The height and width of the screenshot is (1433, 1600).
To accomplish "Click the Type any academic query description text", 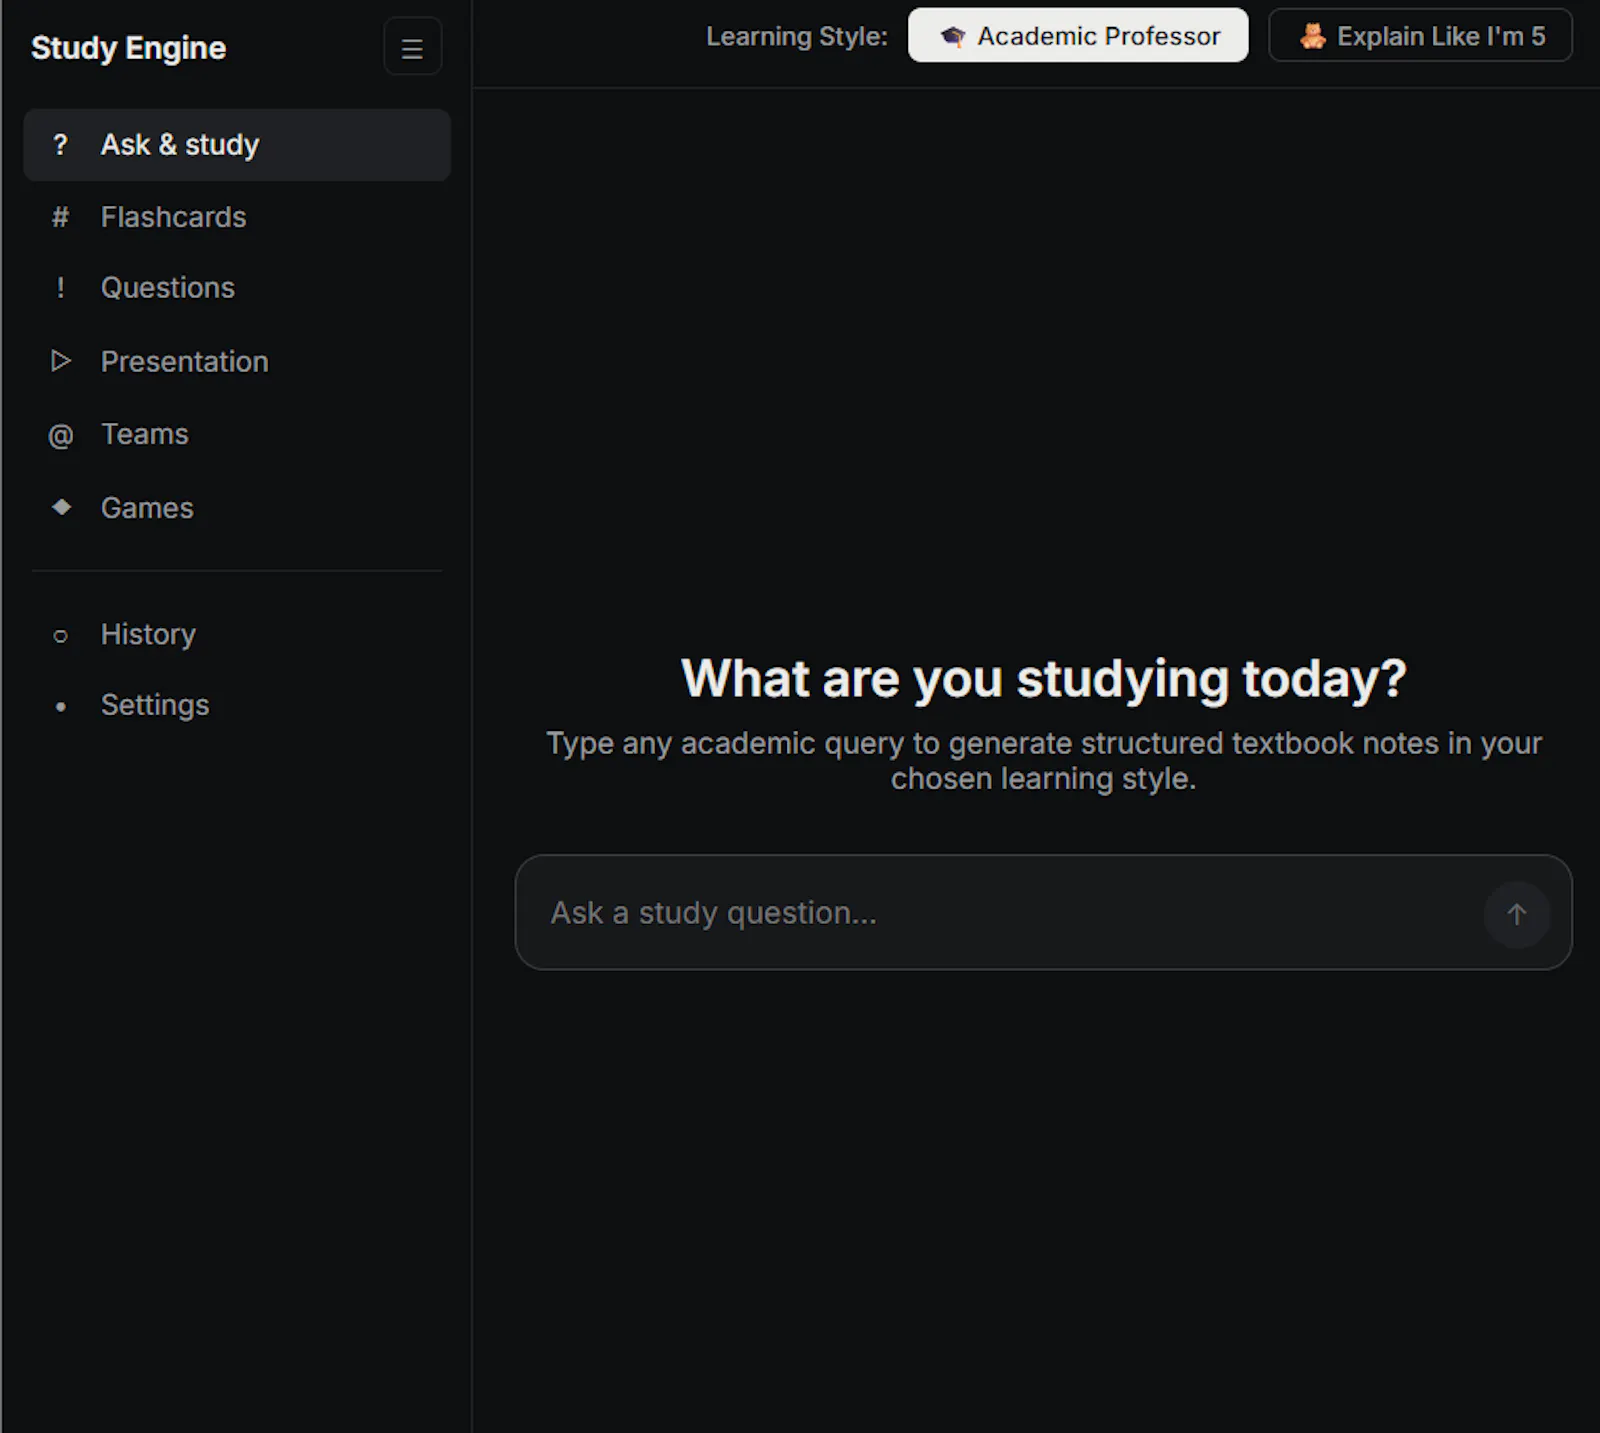I will point(1044,761).
